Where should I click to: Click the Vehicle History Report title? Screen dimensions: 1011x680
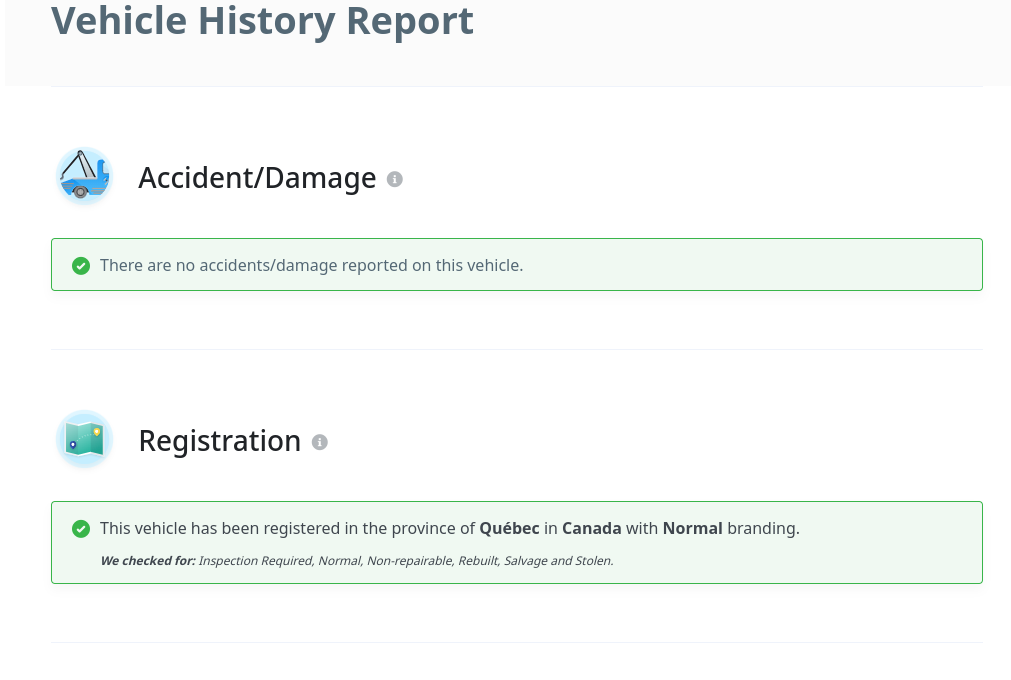click(262, 21)
